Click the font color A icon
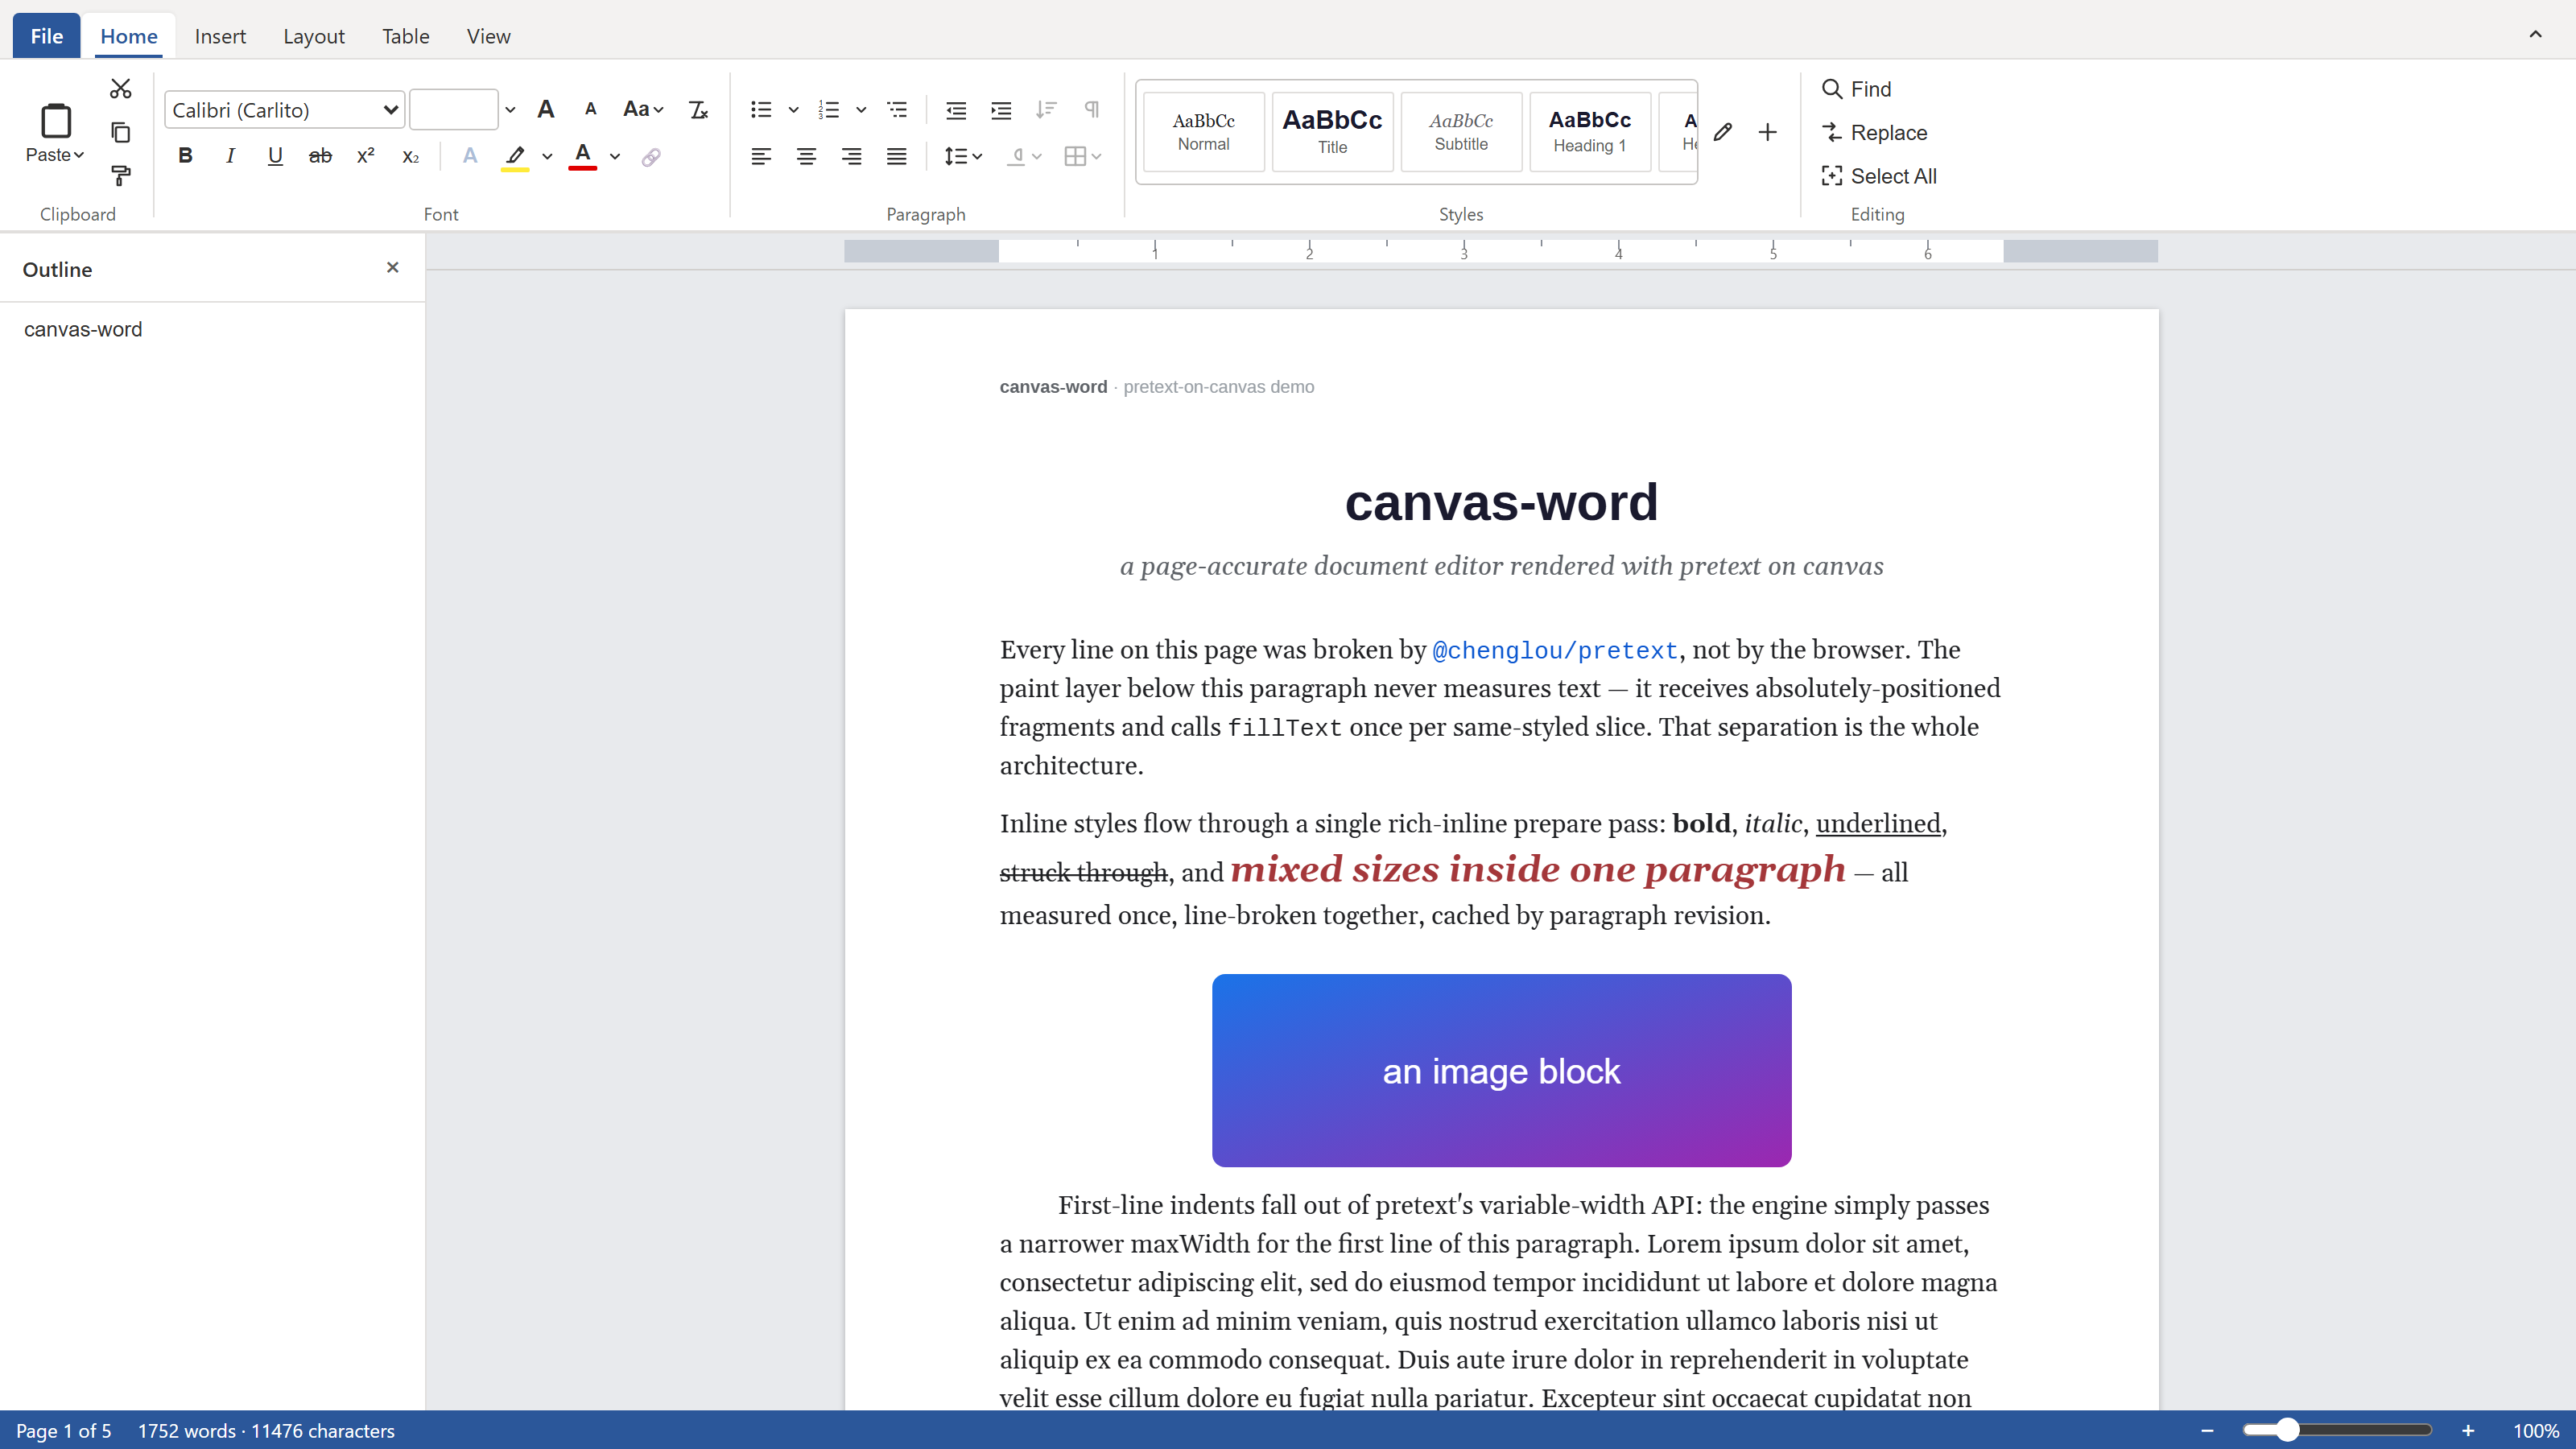The image size is (2576, 1449). tap(582, 156)
